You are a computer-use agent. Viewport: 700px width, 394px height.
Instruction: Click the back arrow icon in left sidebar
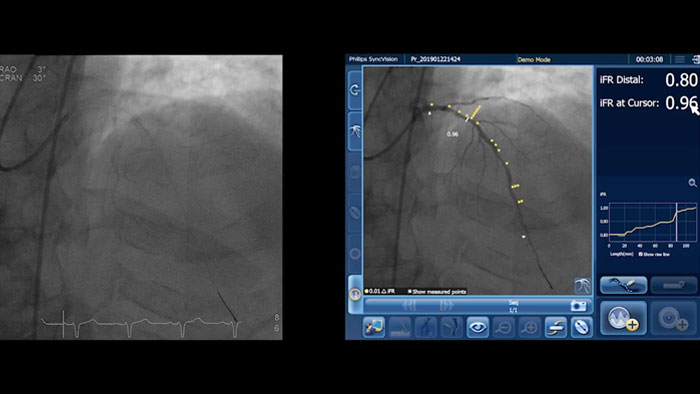pos(355,90)
